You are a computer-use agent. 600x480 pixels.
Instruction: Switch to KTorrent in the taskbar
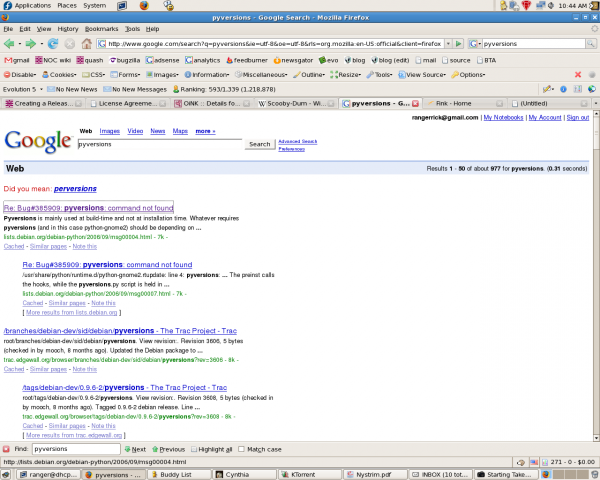[x=310, y=475]
